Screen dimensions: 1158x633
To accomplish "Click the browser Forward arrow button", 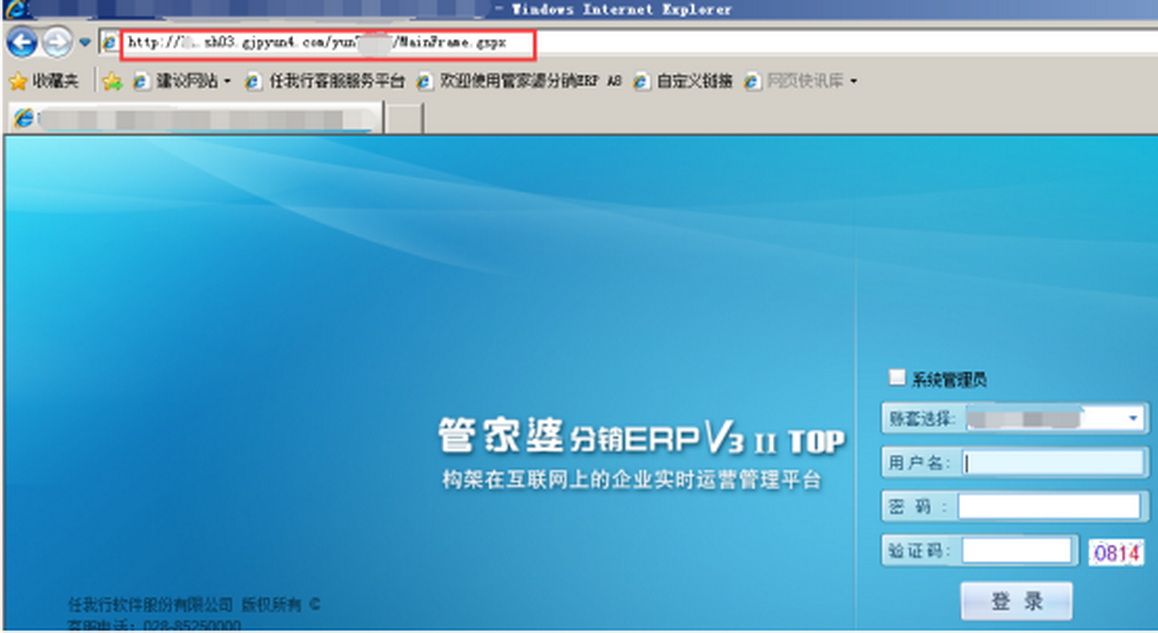I will click(x=56, y=42).
